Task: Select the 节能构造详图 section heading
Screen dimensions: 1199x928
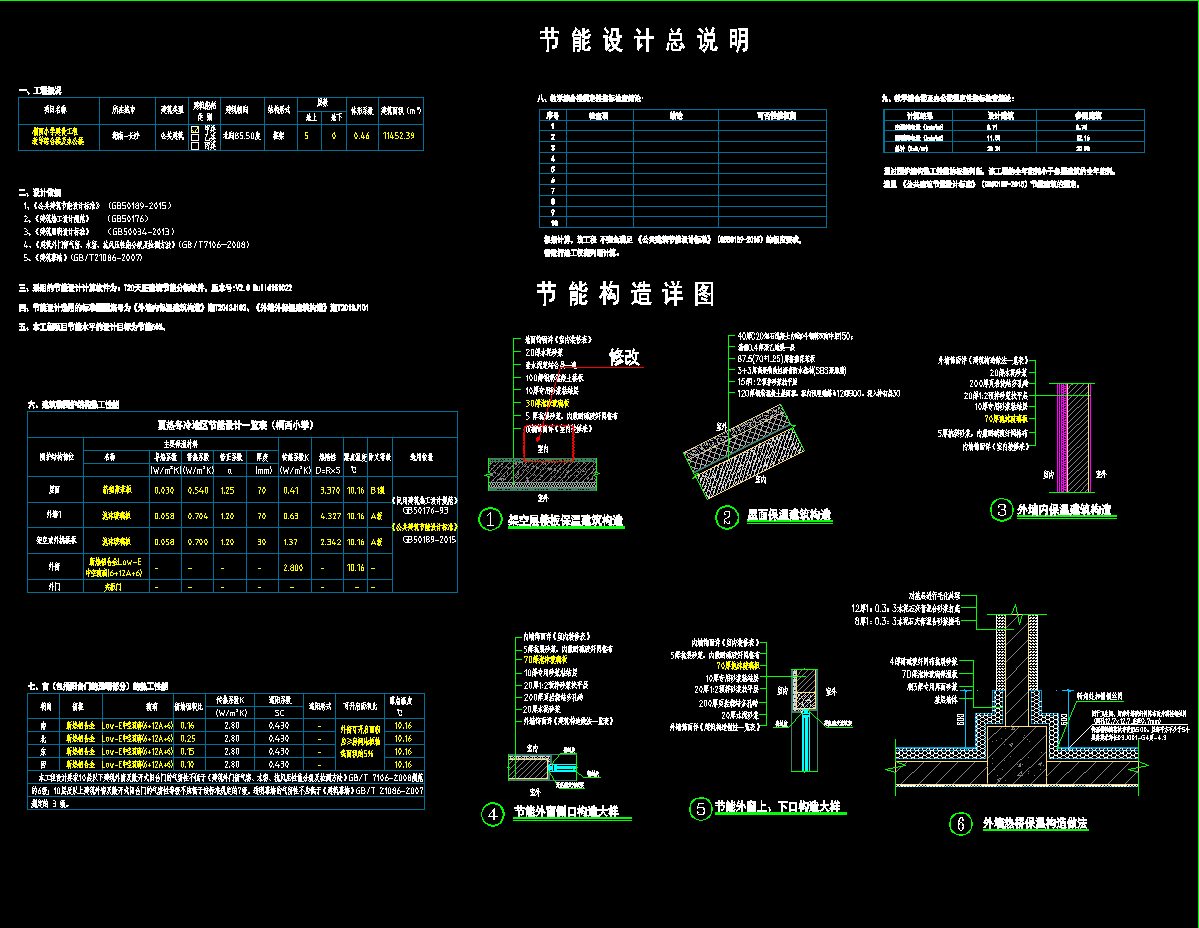Action: (626, 294)
